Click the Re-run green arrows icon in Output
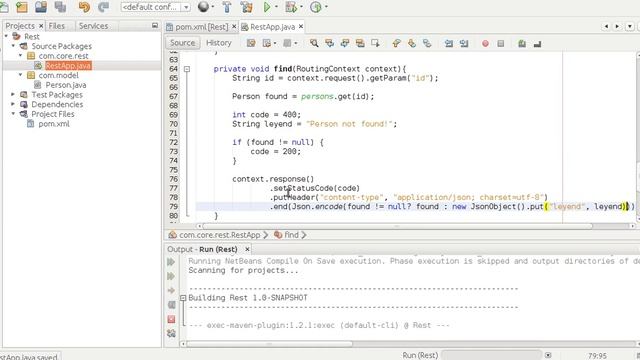Image resolution: width=640 pixels, height=360 pixels. pyautogui.click(x=171, y=262)
